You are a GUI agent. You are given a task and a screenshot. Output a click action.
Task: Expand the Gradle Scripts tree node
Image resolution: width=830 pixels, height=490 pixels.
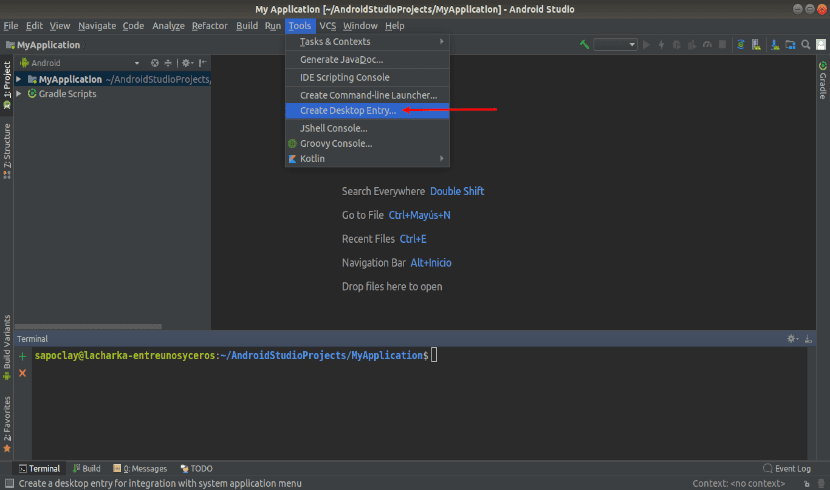click(x=18, y=93)
